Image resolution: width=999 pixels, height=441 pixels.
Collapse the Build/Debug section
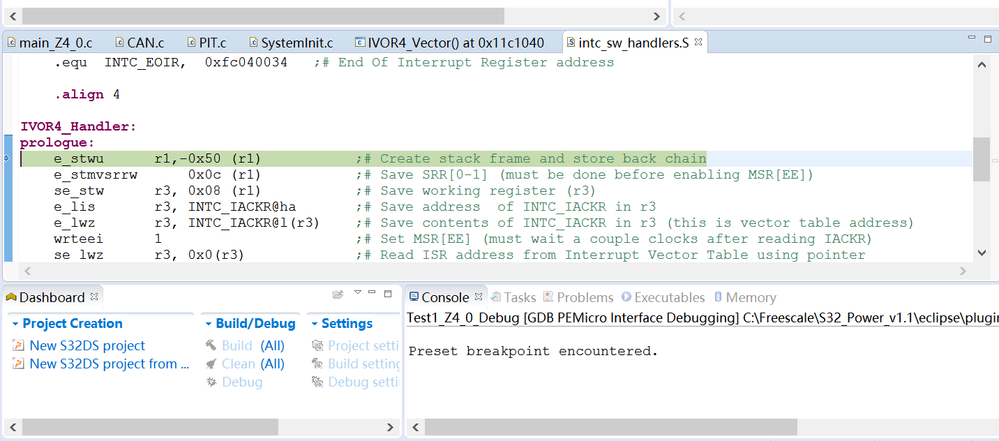(207, 324)
